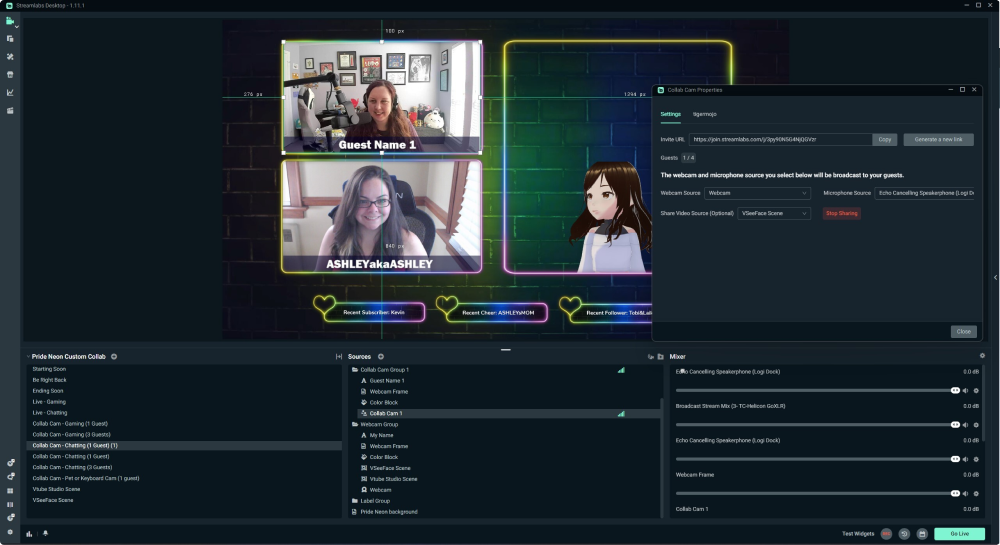
Task: Click Stop Sharing button
Action: 841,214
